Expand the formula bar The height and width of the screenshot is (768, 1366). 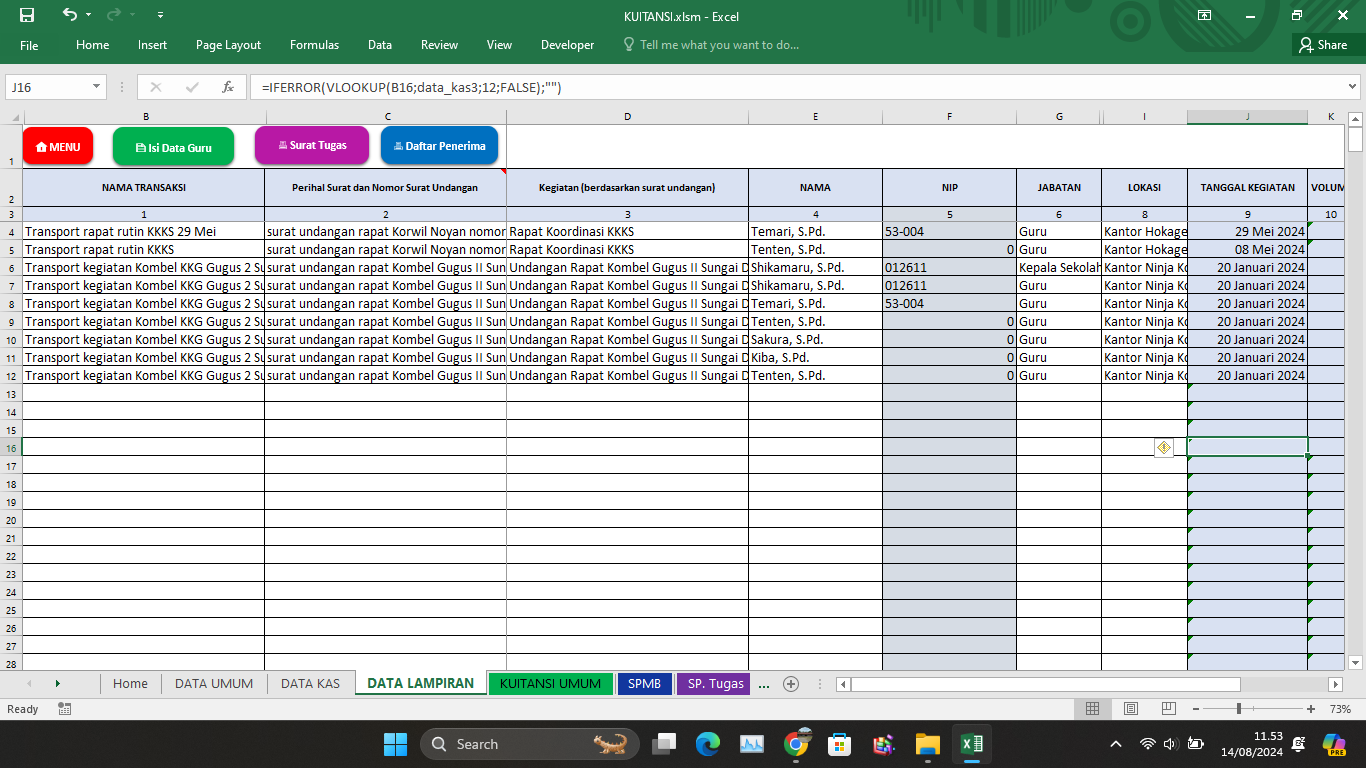click(1352, 87)
